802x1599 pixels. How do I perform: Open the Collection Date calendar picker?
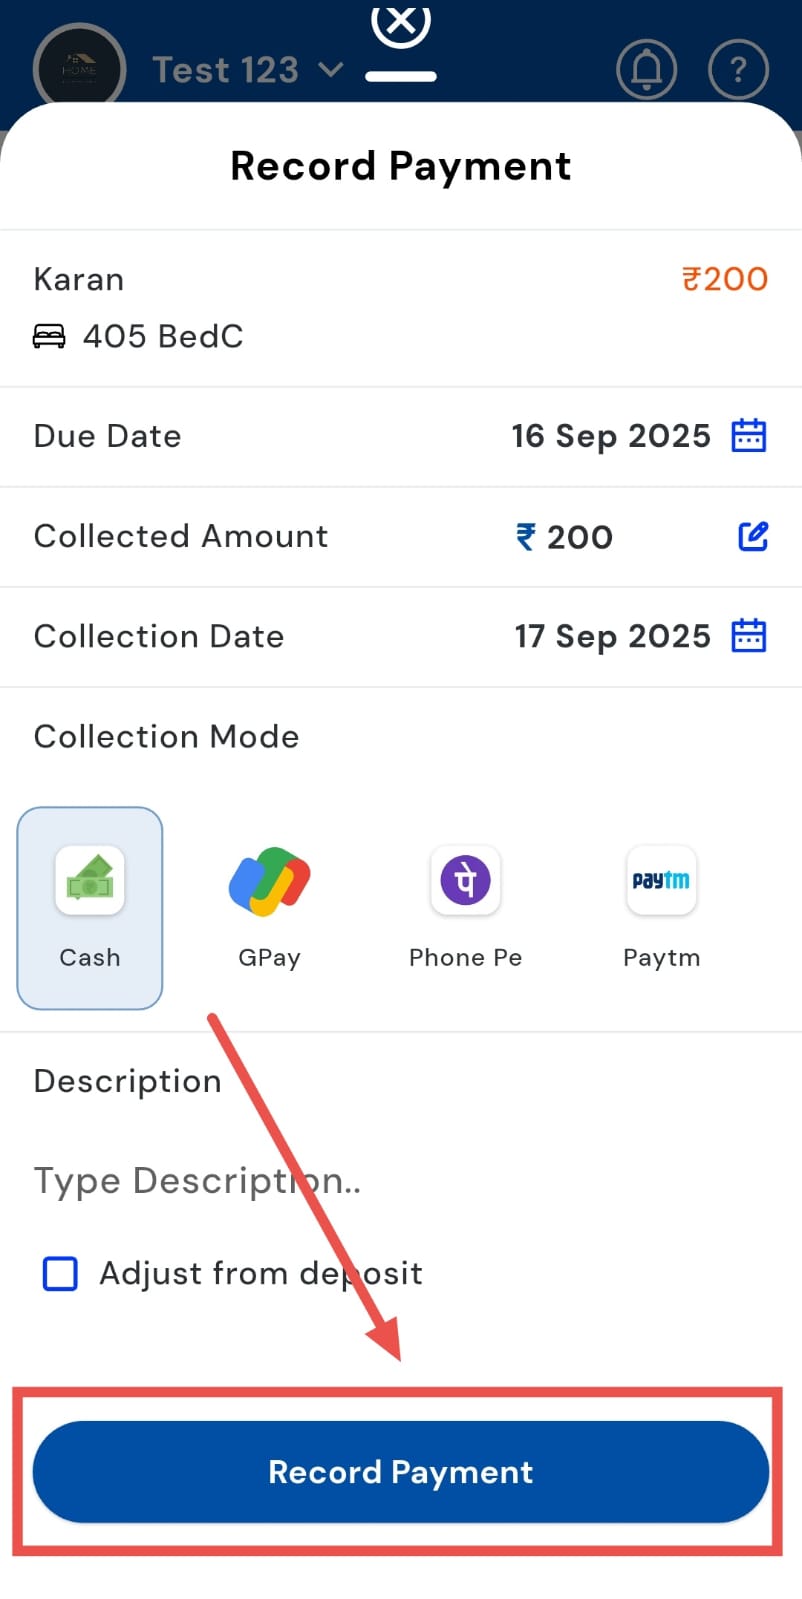coord(749,636)
